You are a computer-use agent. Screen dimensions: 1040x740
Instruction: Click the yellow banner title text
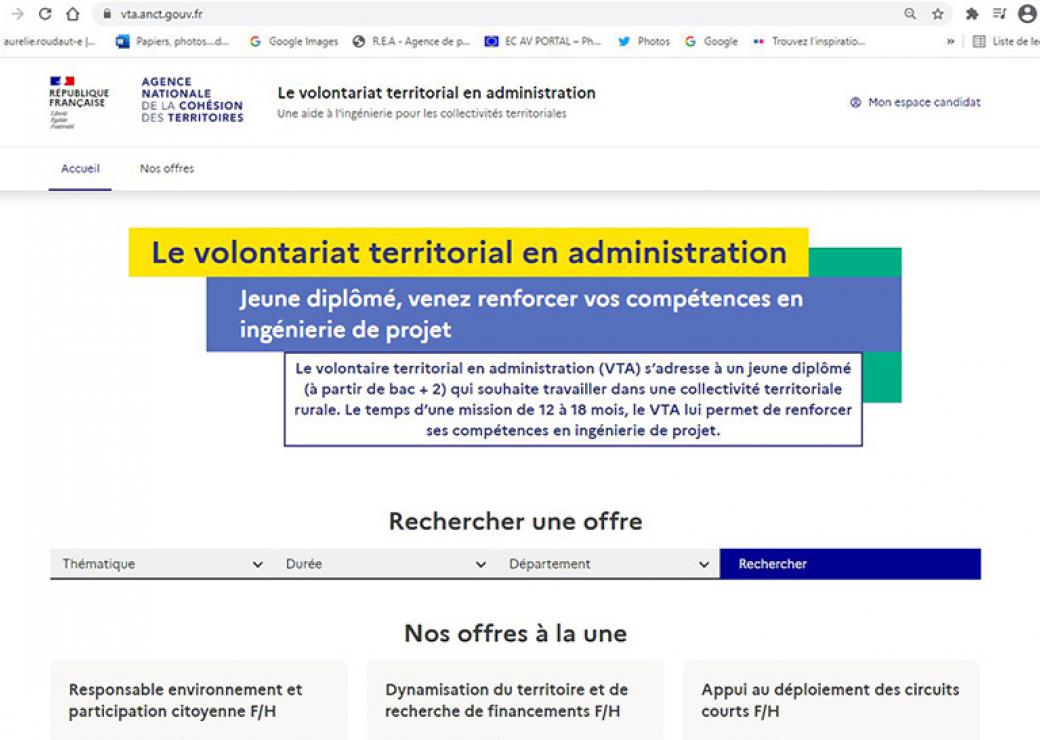click(x=469, y=253)
